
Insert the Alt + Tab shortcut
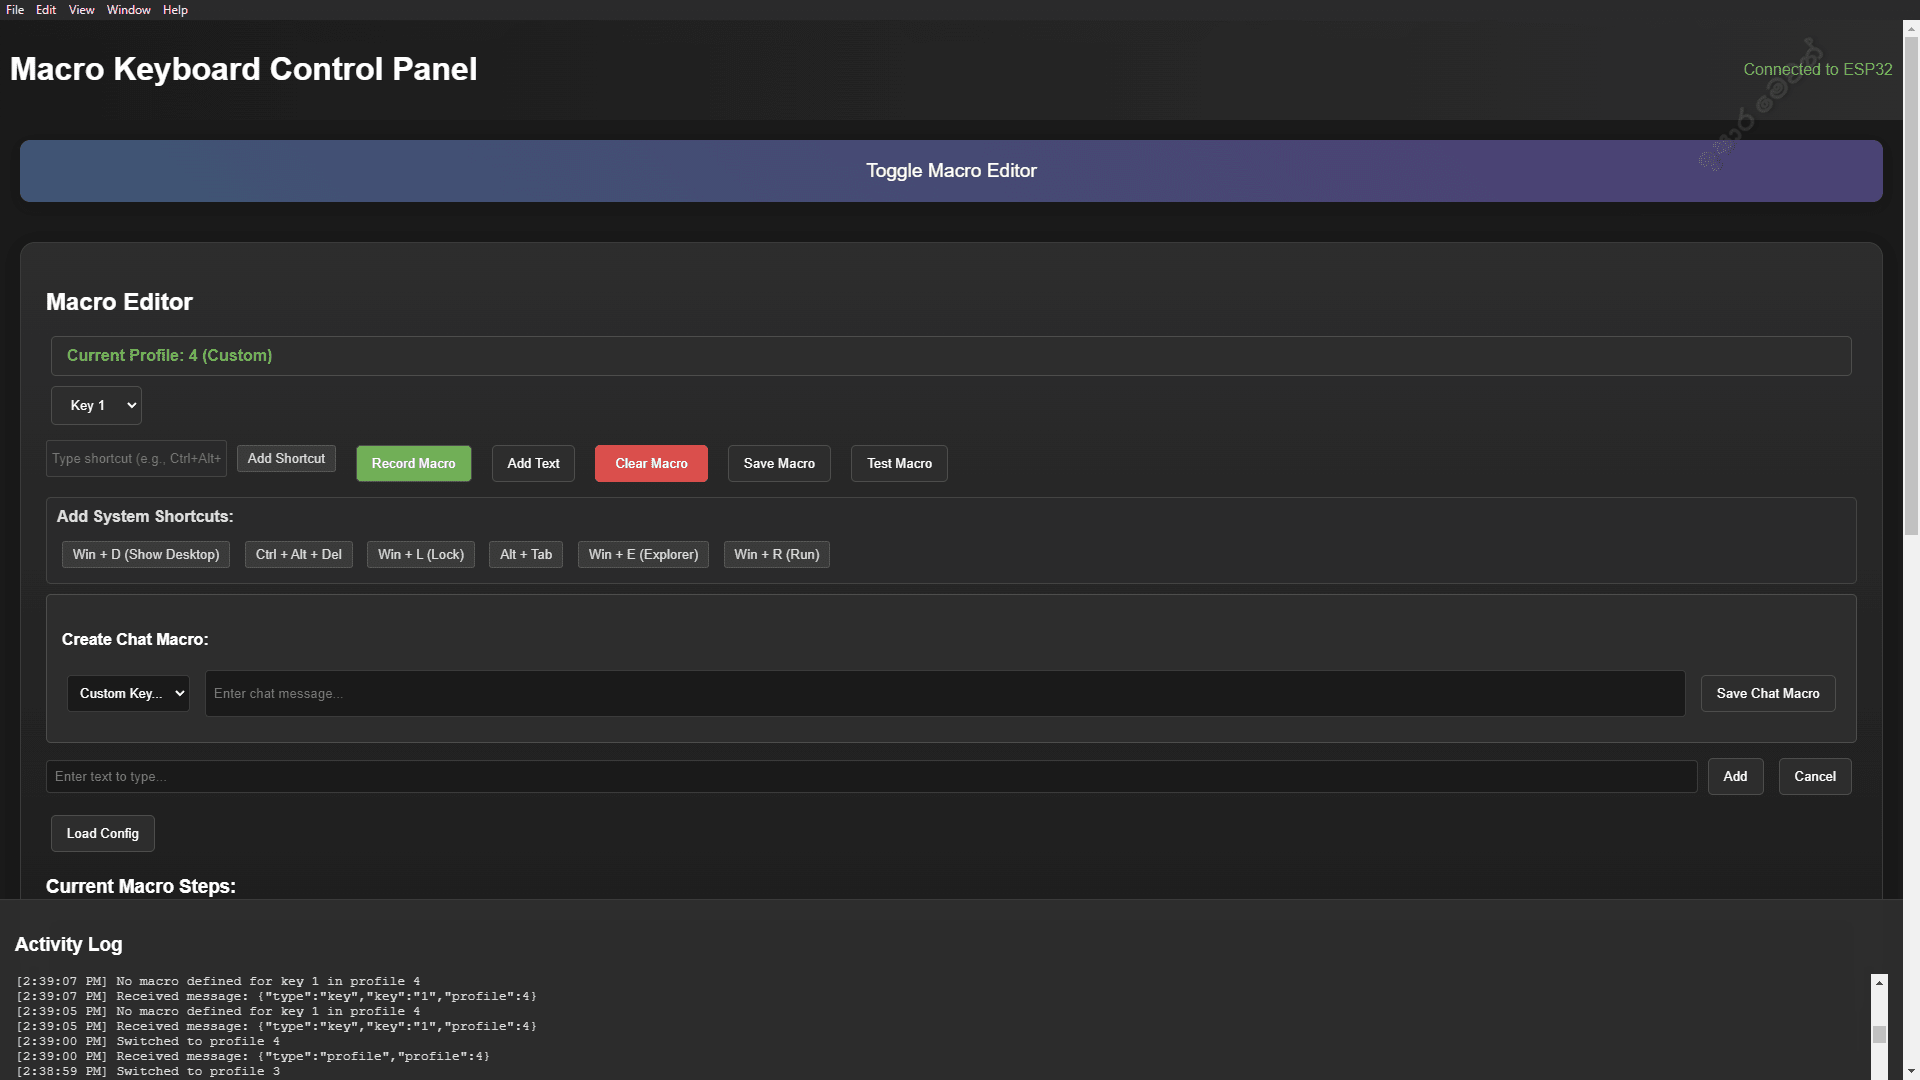coord(525,554)
